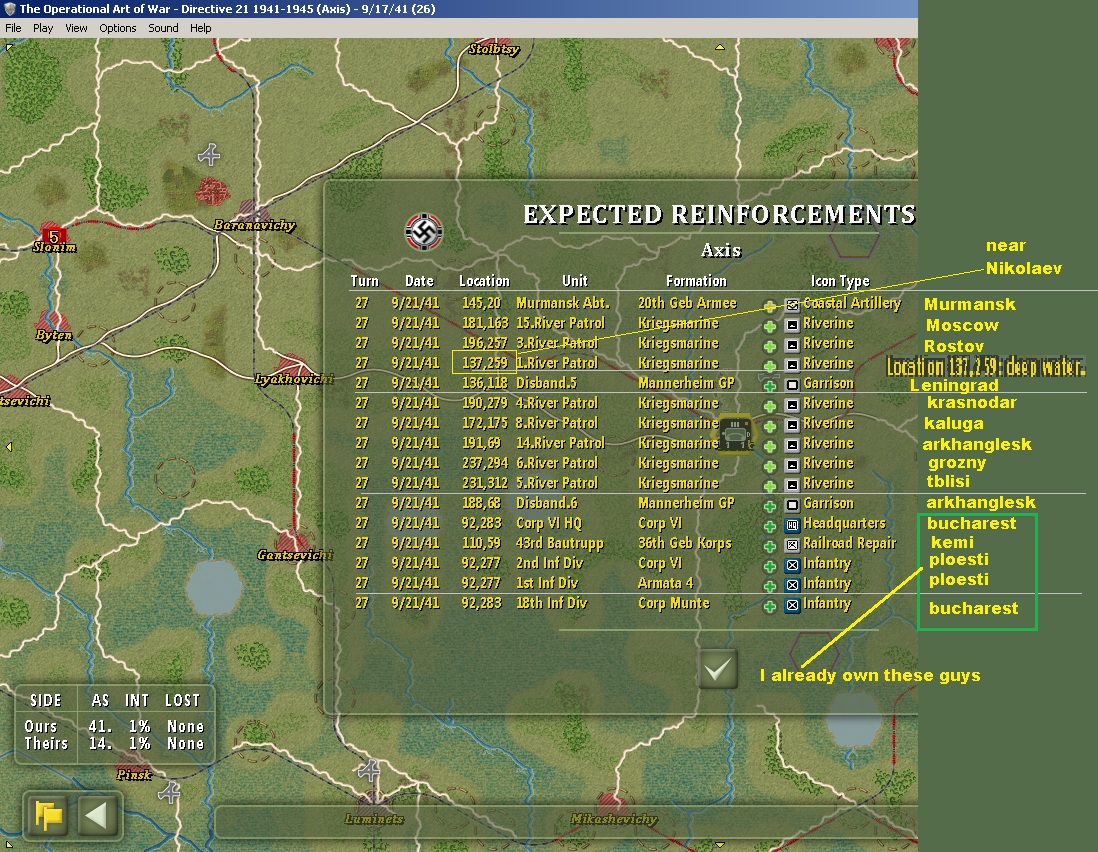Click the yellow flag button
Viewport: 1098px width, 852px height.
coord(48,815)
